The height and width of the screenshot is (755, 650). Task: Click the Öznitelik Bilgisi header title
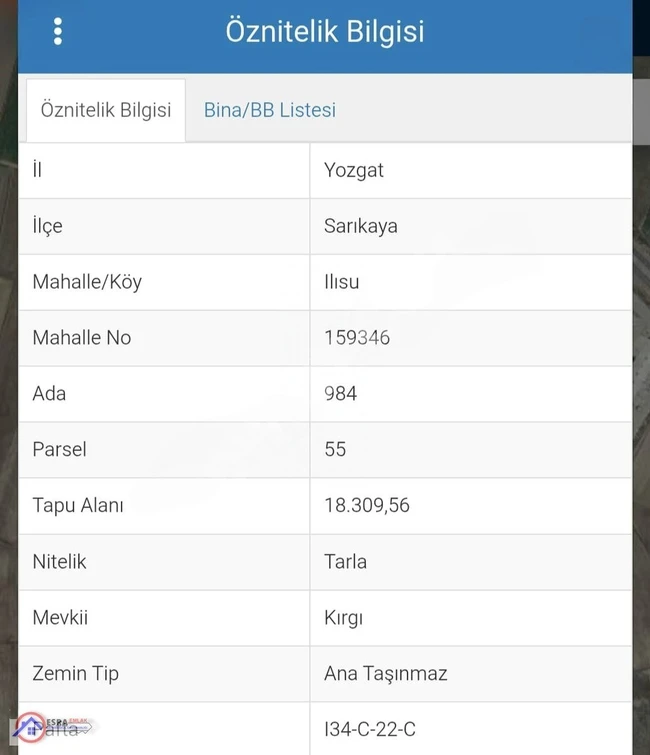coord(325,32)
